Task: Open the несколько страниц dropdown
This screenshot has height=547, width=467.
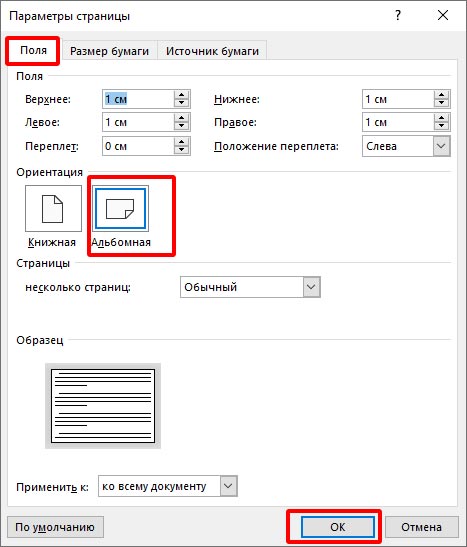Action: 250,287
